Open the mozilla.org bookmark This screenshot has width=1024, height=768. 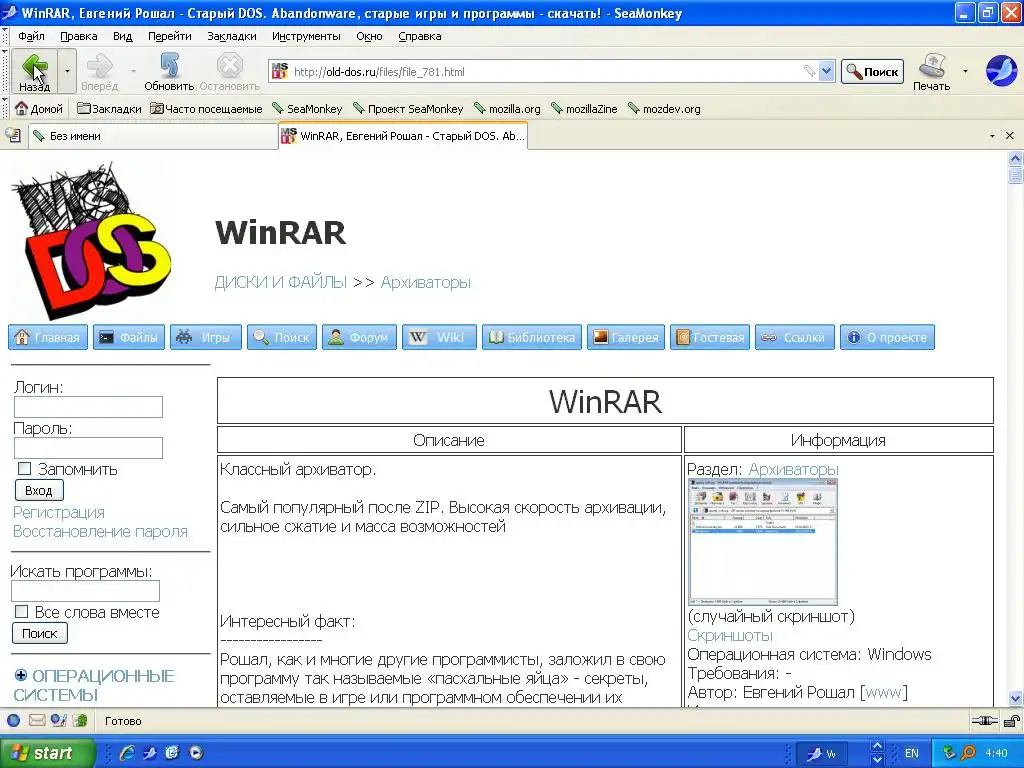pyautogui.click(x=507, y=109)
